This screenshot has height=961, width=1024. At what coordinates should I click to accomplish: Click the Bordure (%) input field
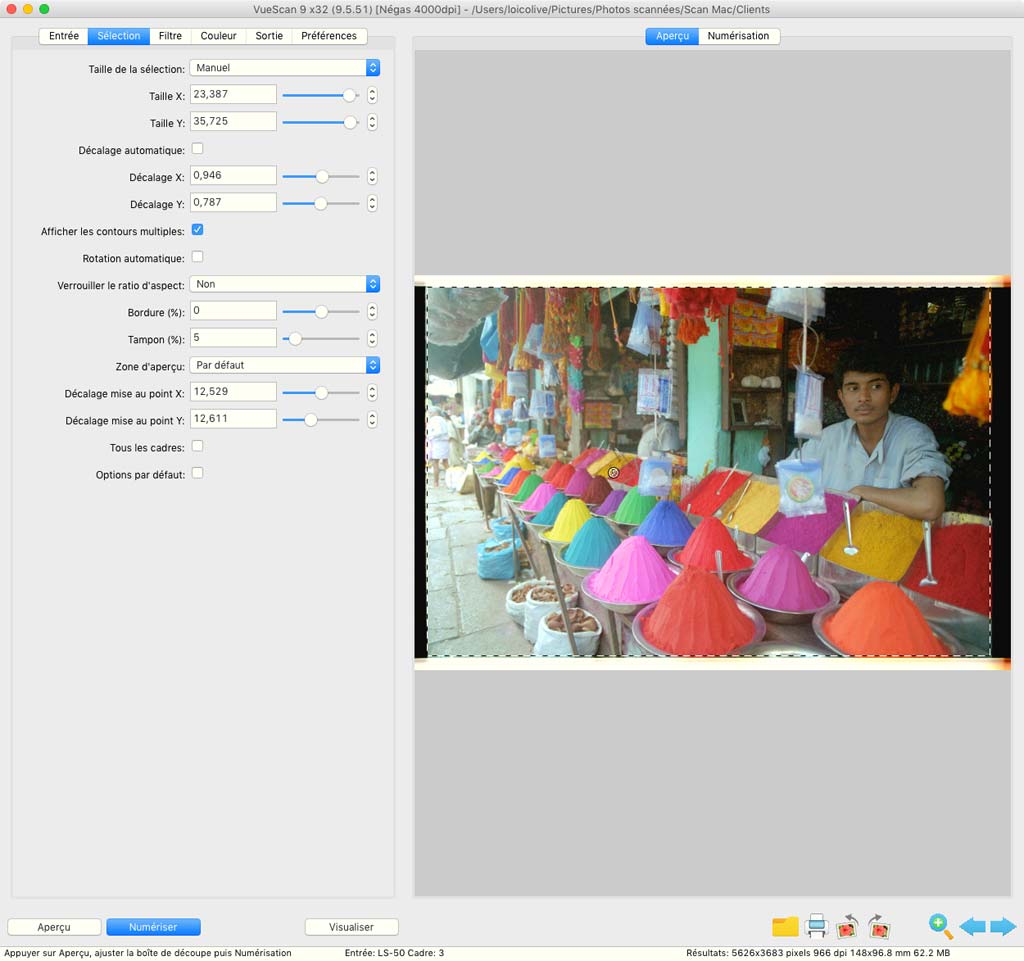pos(233,311)
